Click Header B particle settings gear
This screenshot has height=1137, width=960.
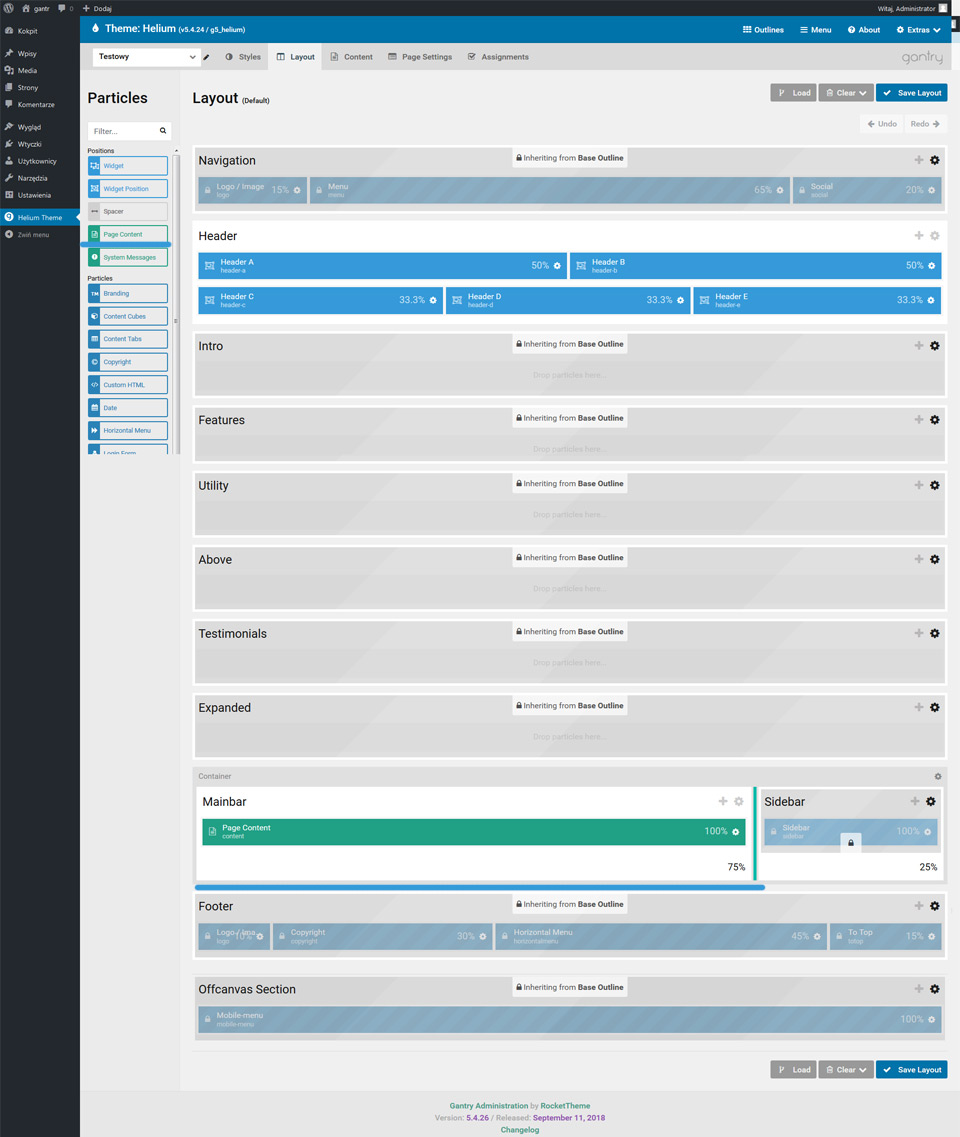(931, 266)
